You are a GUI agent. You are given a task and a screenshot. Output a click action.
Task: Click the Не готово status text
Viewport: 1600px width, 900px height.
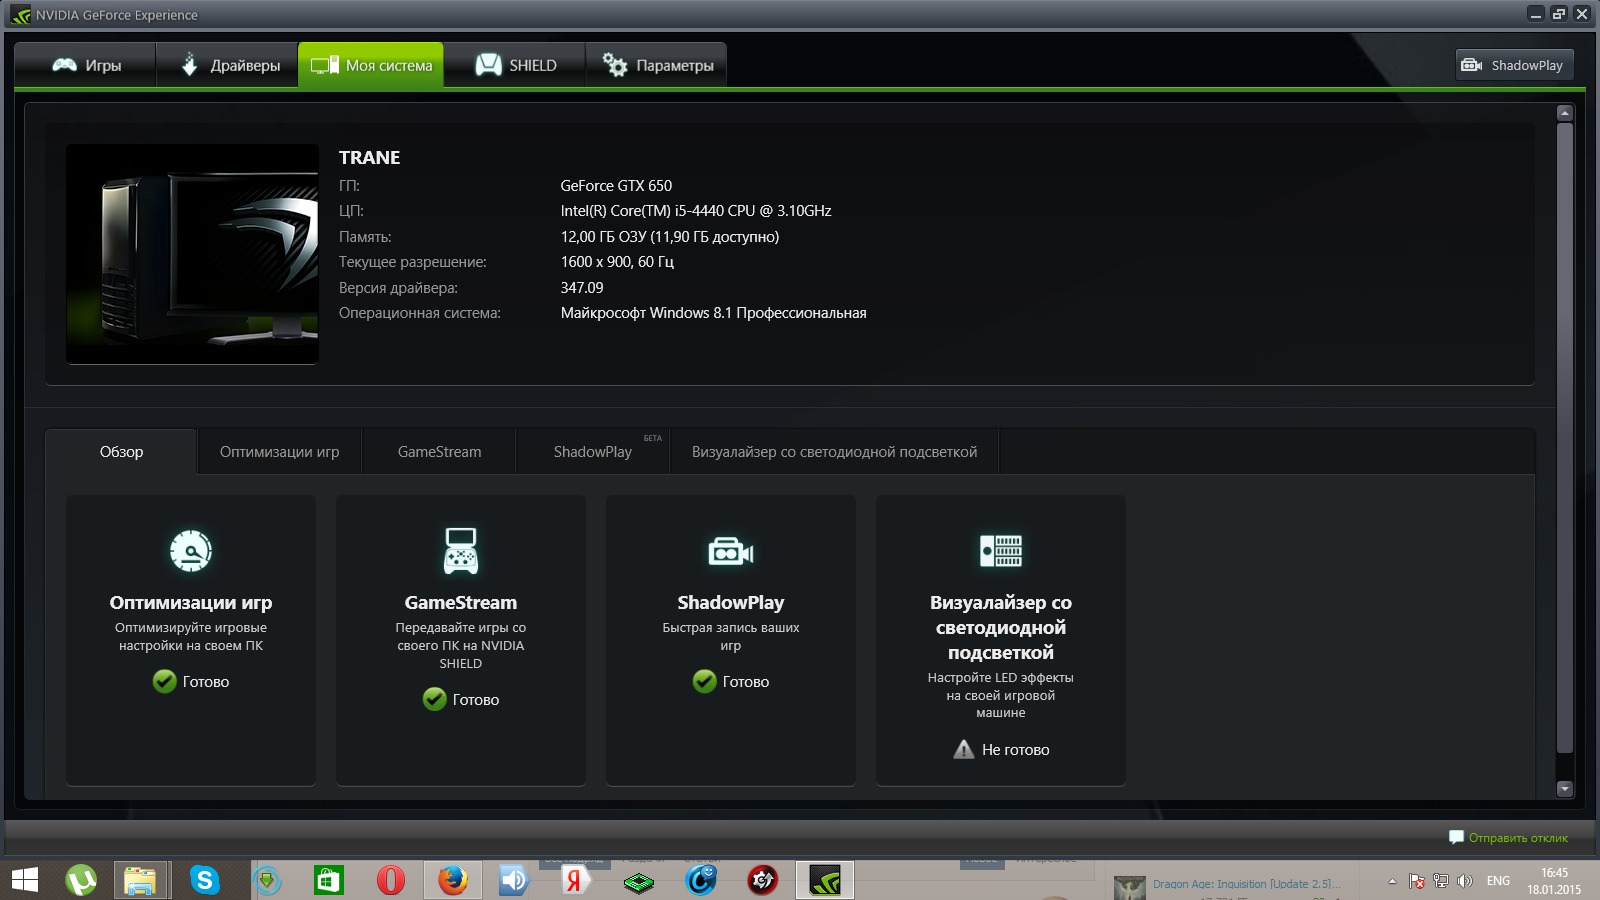point(1015,750)
